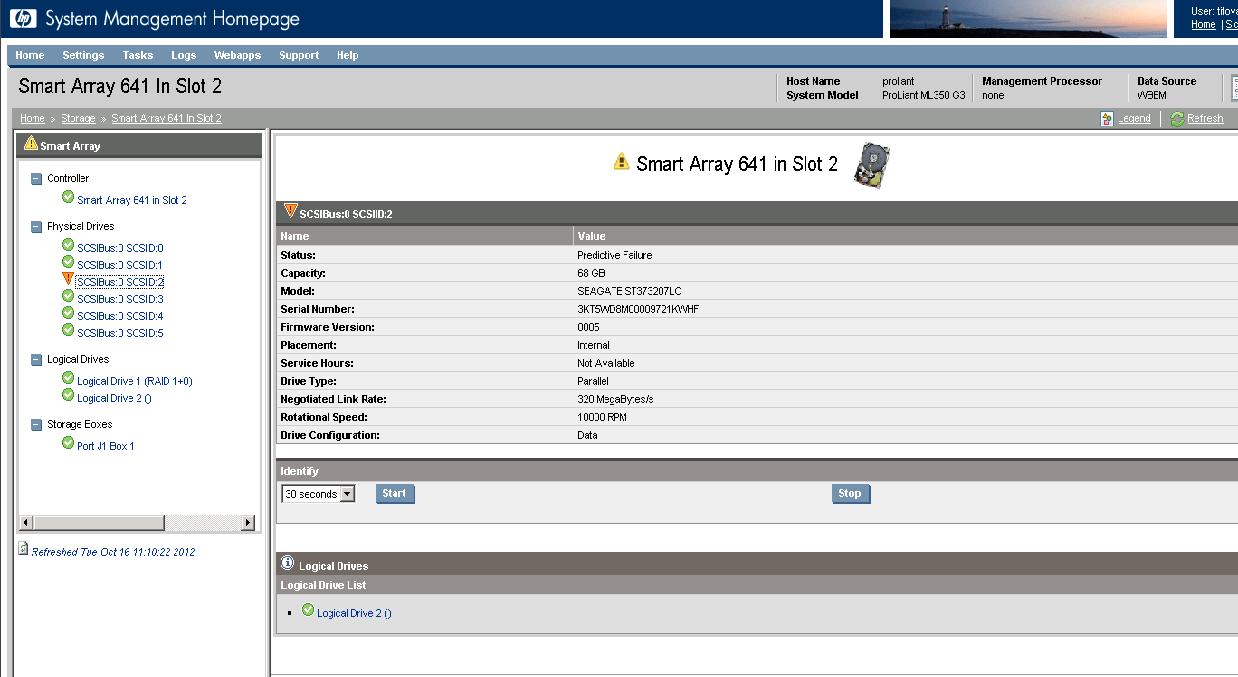Open the Settings menu

(x=83, y=56)
